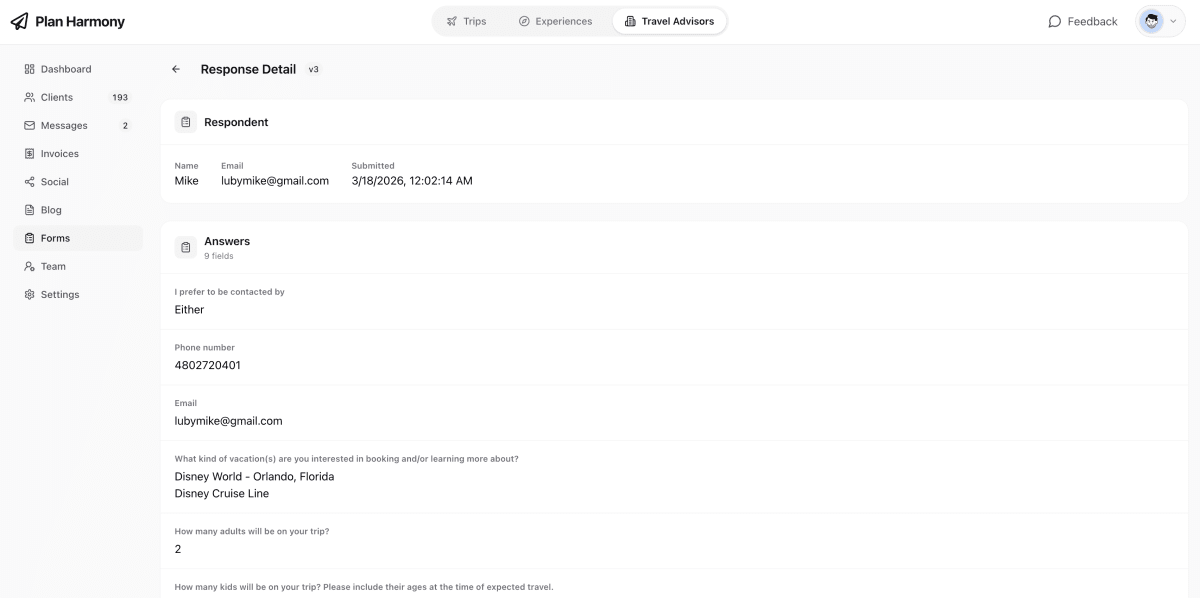This screenshot has width=1200, height=598.
Task: Select the Travel Advisors tab
Action: pos(669,21)
